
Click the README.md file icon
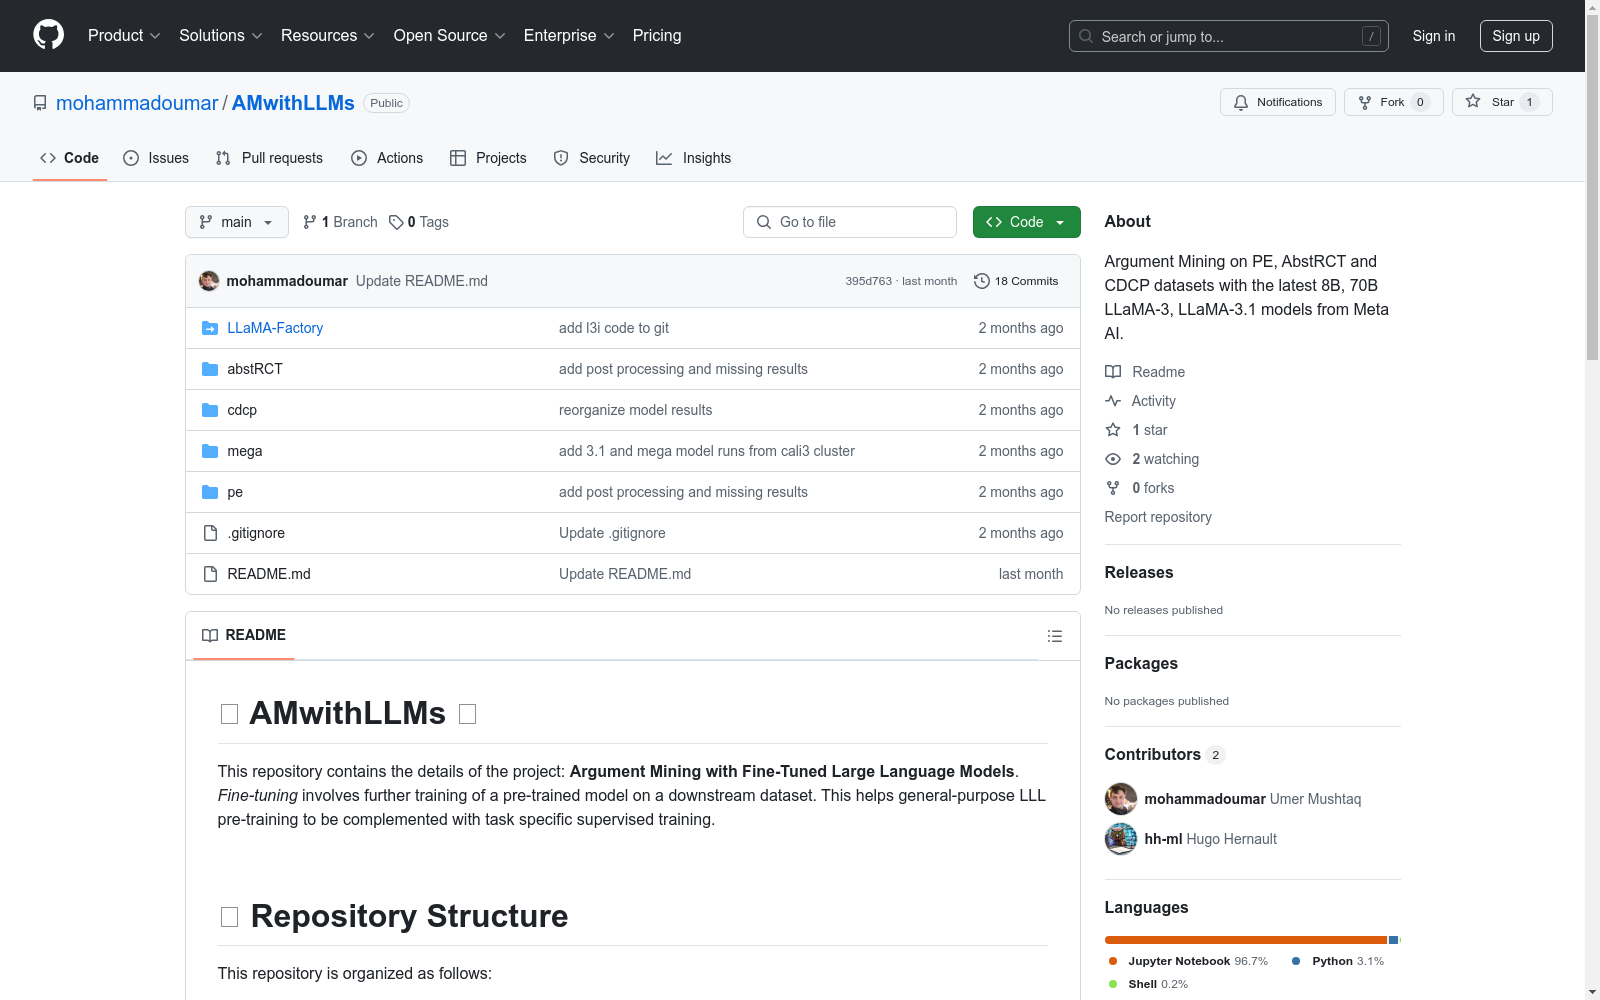[x=210, y=574]
